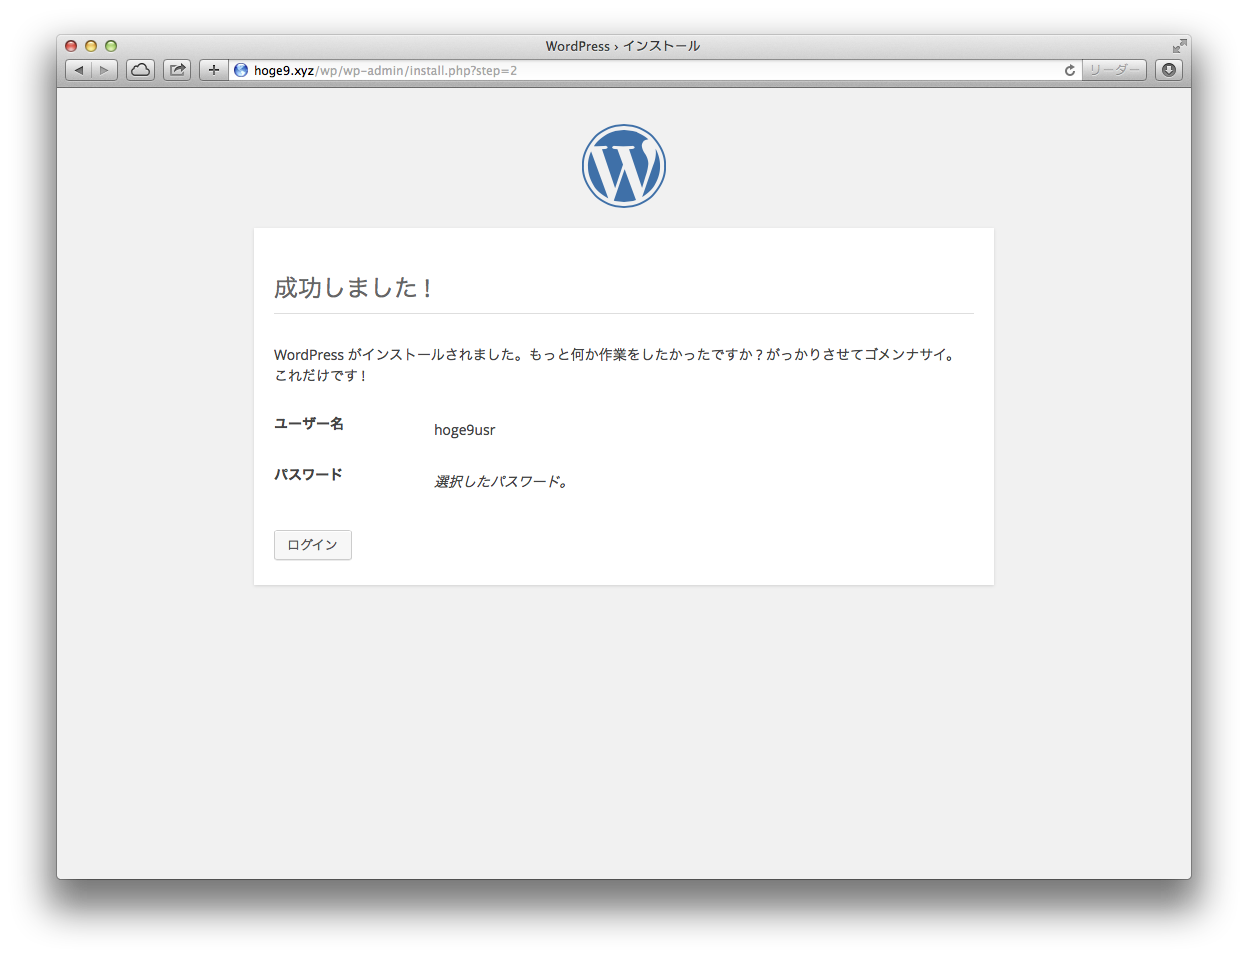Enter full screen with the corner arrows icon
Image resolution: width=1248 pixels, height=958 pixels.
click(x=1180, y=46)
